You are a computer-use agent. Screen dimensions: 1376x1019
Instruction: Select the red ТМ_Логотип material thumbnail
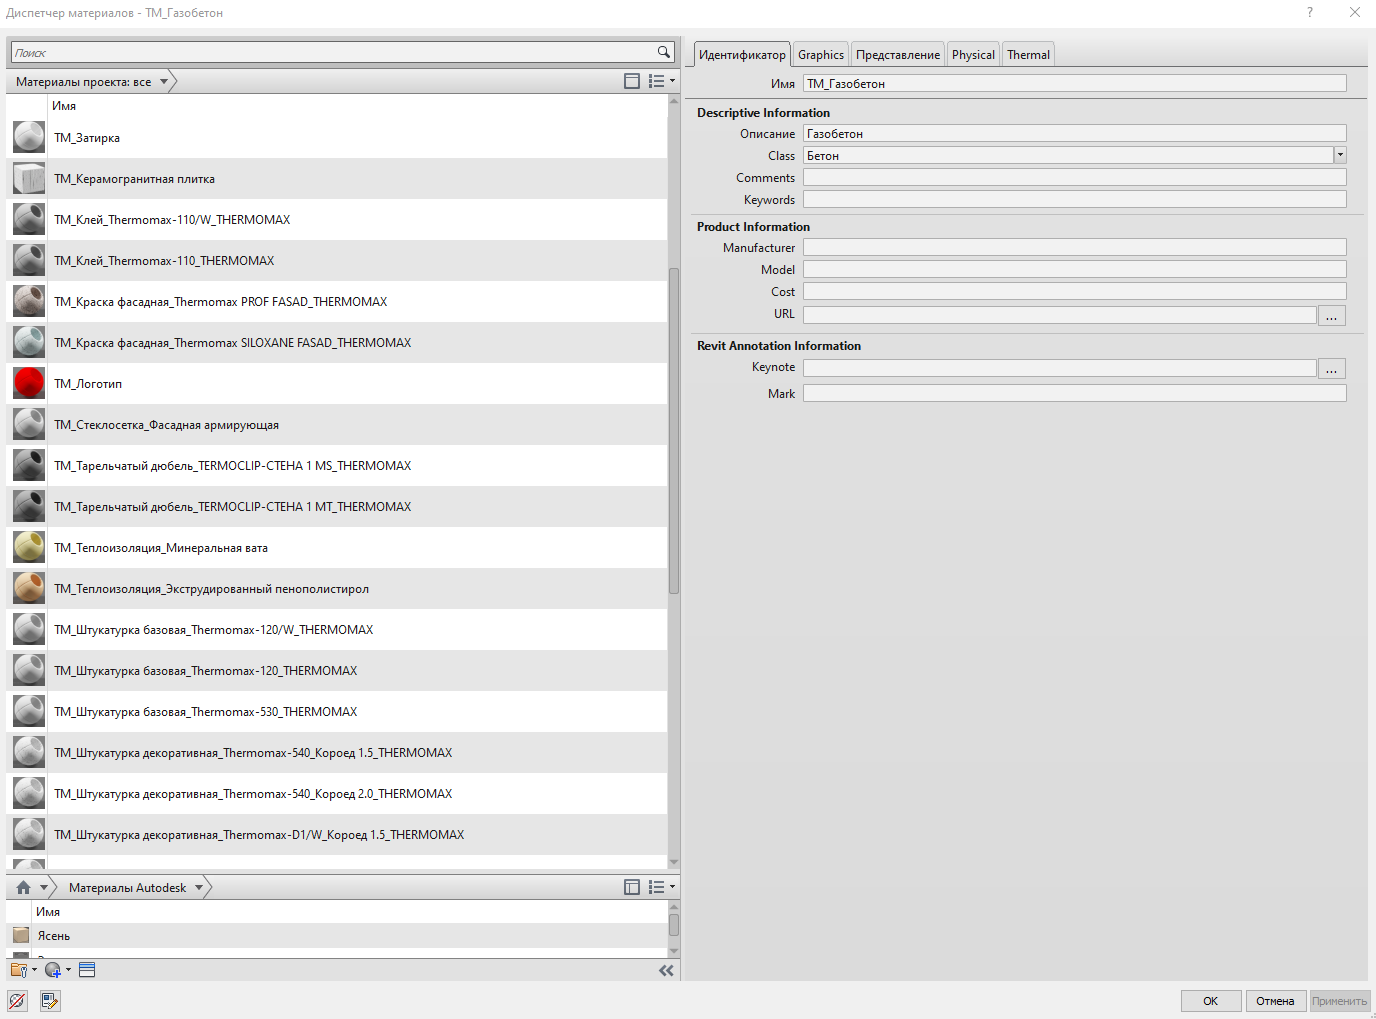tap(29, 383)
